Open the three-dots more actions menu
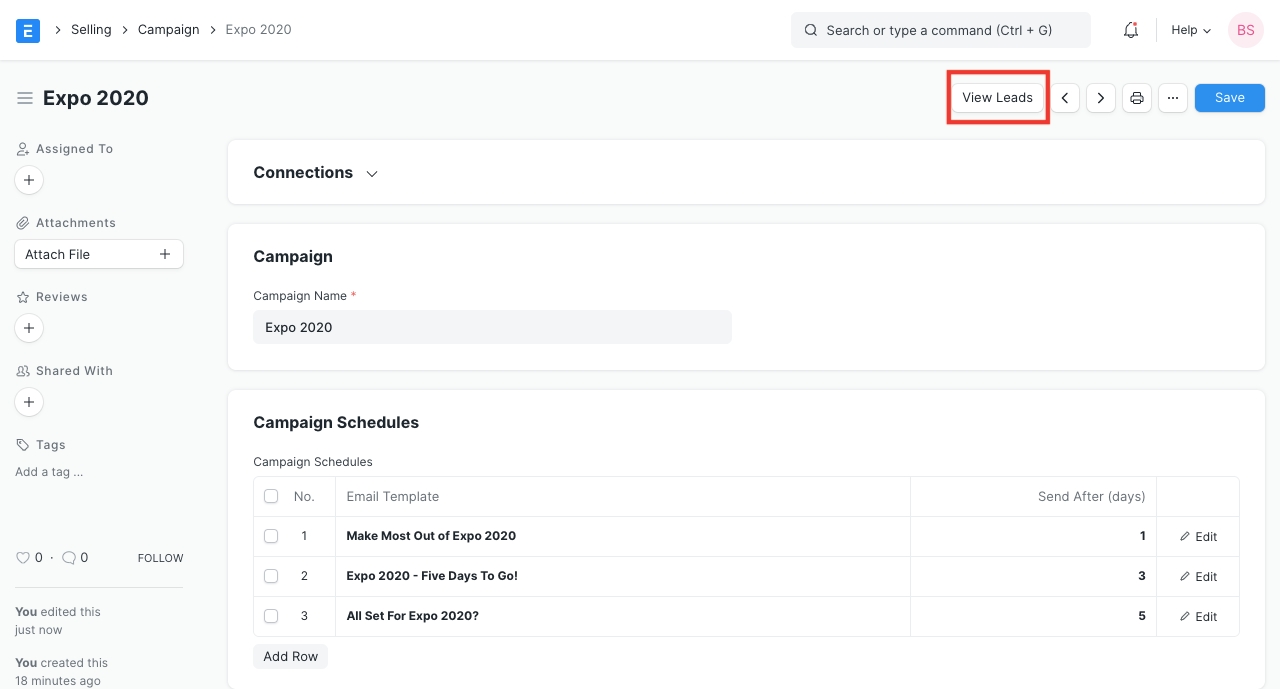Screen dimensions: 1280x689 [x=1173, y=98]
